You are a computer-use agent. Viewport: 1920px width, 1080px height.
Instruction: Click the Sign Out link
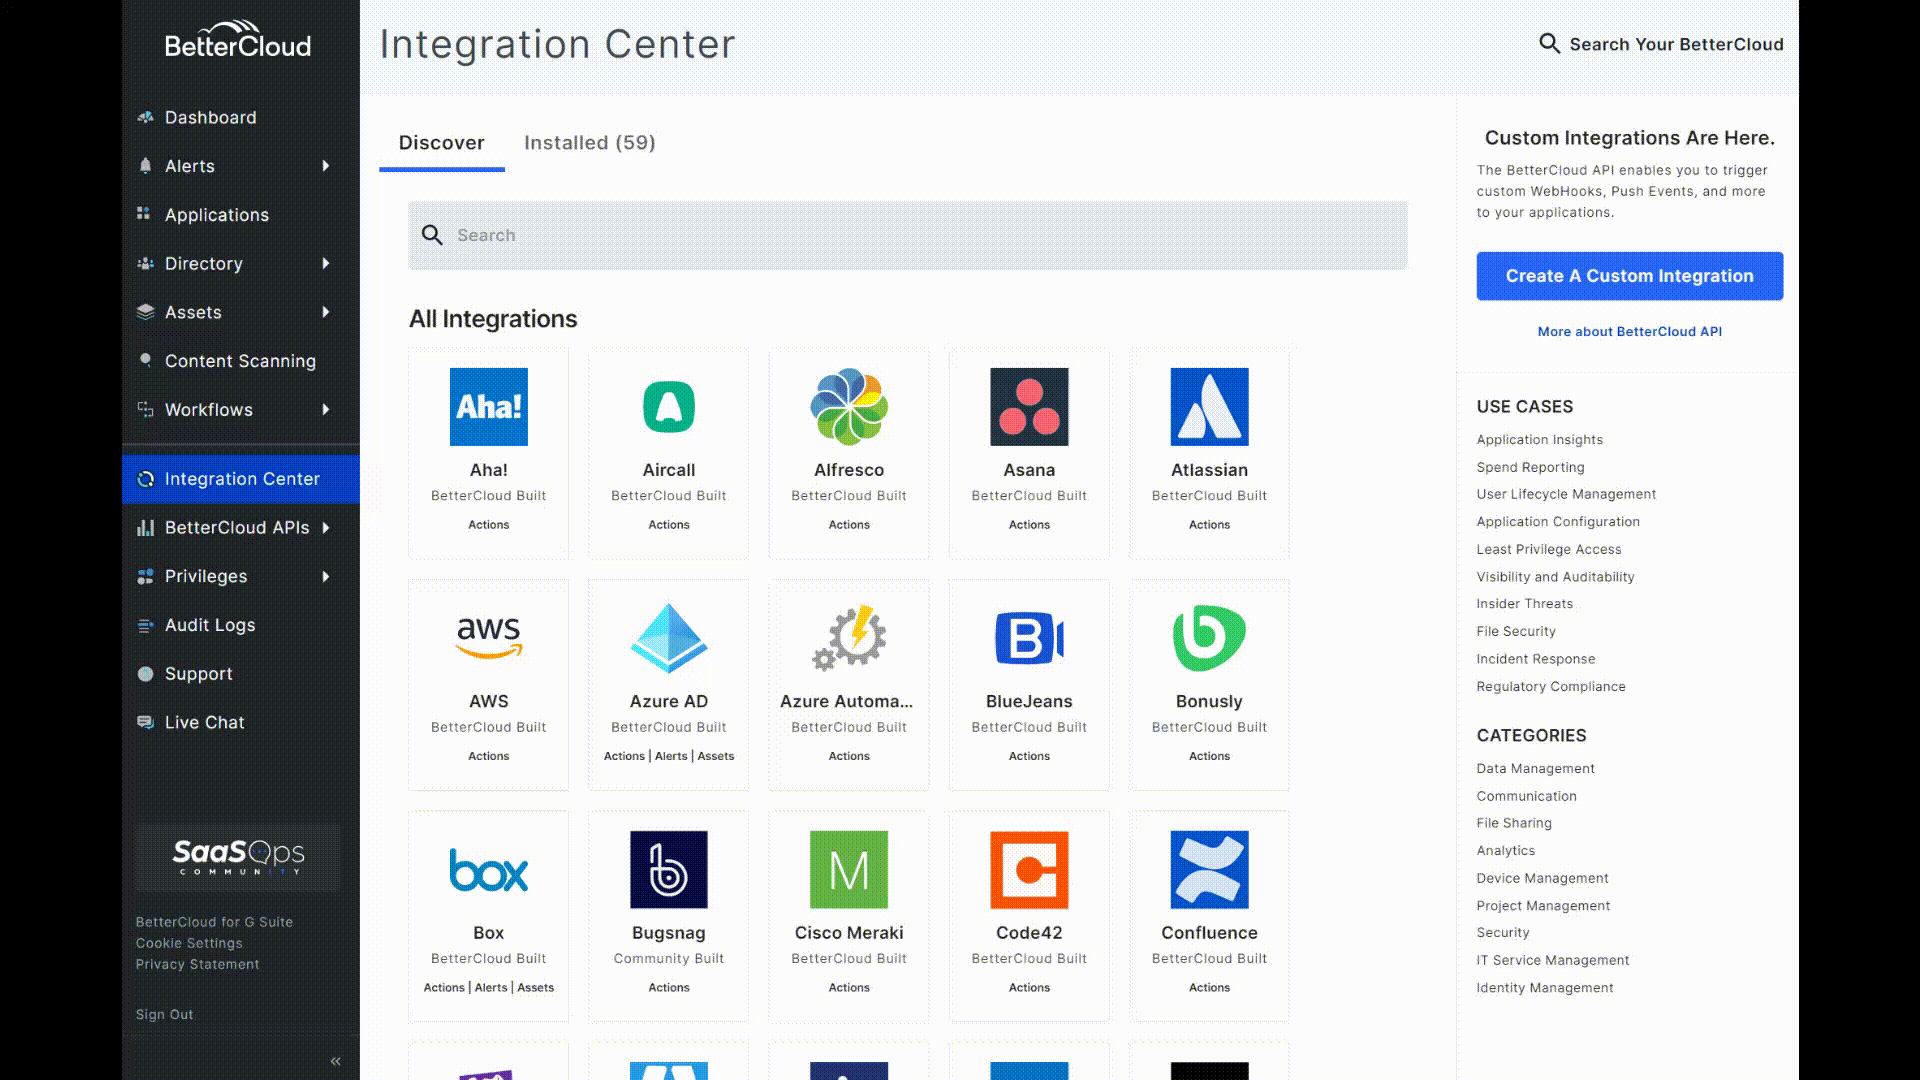point(165,1014)
